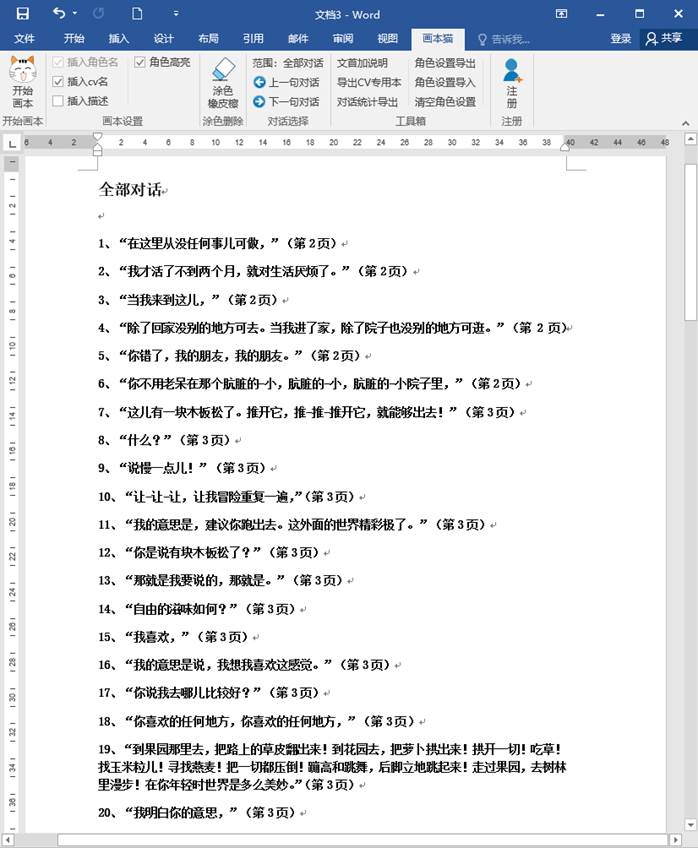Click 清空角色设置 button
Image resolution: width=698 pixels, height=848 pixels.
(445, 102)
